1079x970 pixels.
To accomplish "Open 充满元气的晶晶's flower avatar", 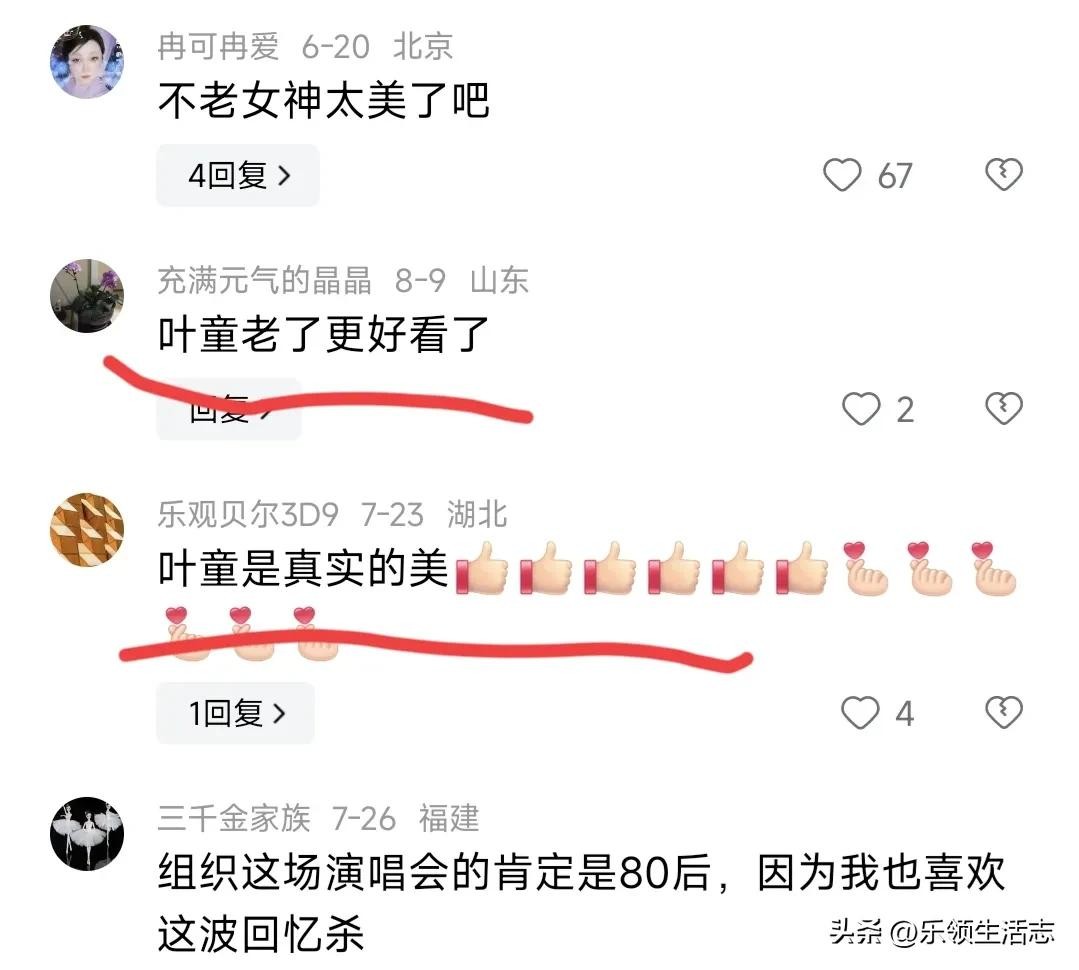I will [87, 296].
